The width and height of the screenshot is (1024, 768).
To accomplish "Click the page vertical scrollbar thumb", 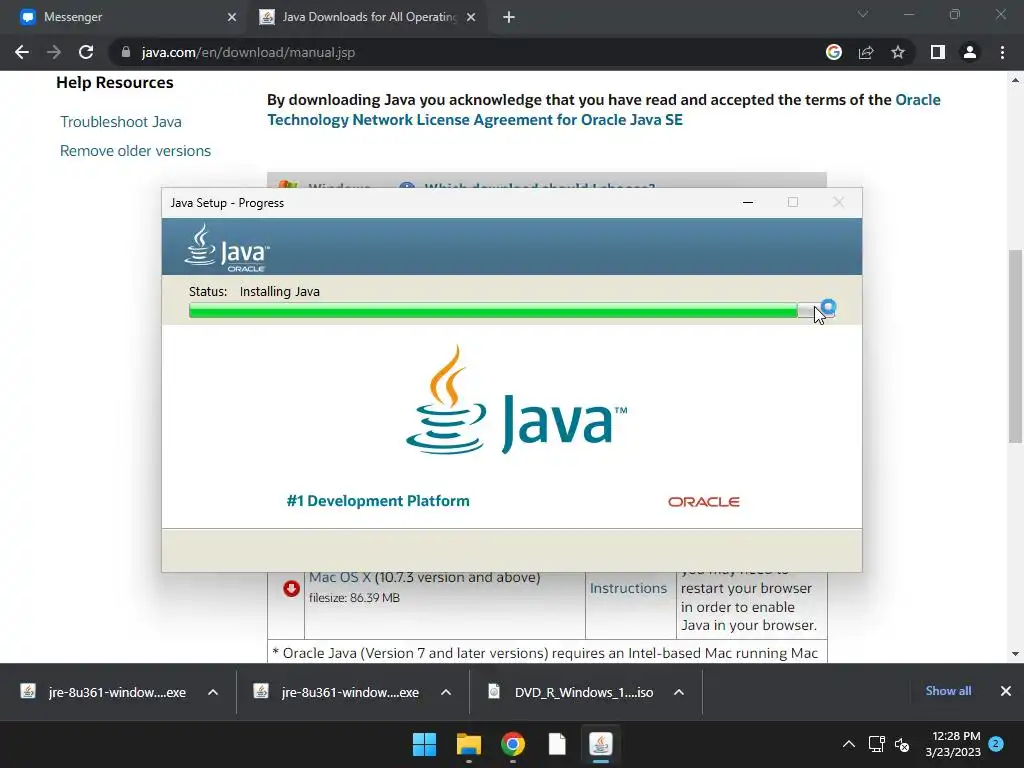I will click(x=1016, y=346).
